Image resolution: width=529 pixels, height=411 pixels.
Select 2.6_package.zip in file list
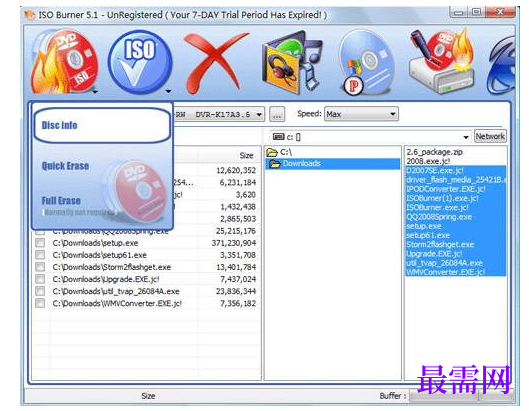click(435, 152)
